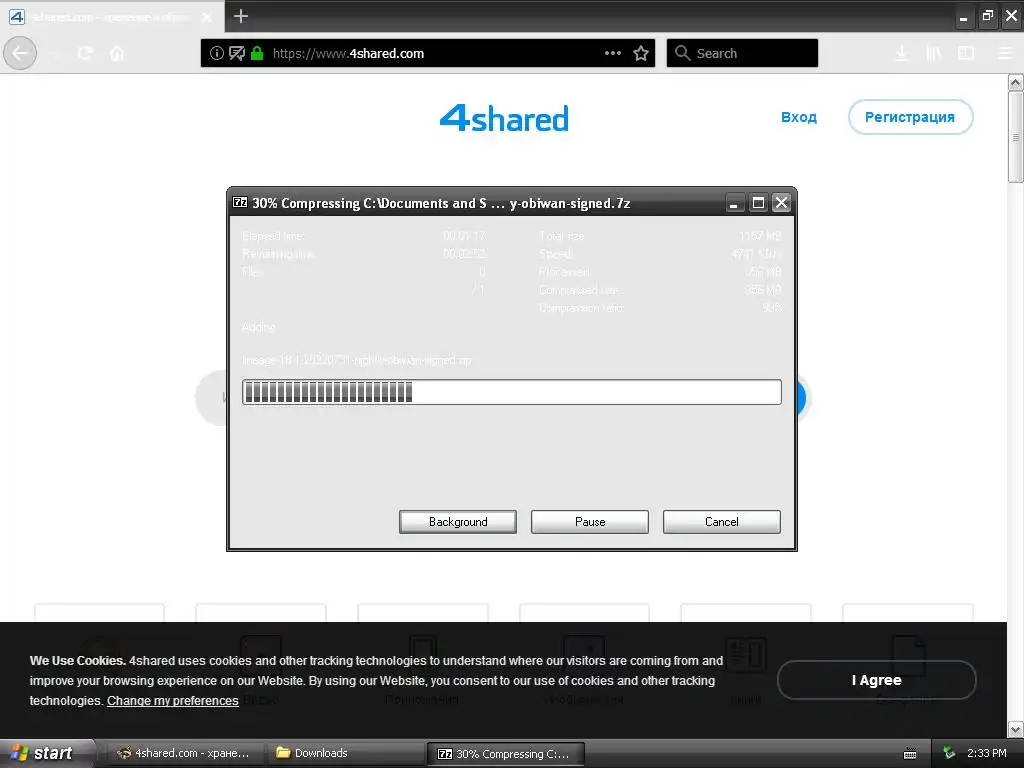
Task: Click the 7-Zip icon in dialog title bar
Action: 240,202
